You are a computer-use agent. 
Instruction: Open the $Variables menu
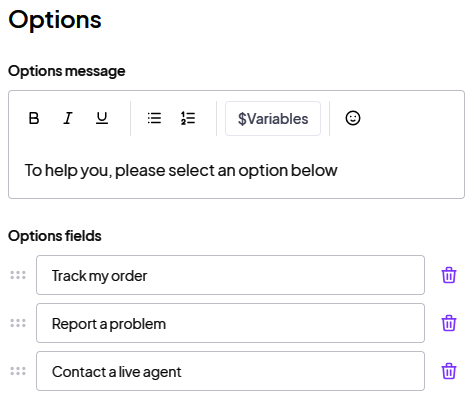tap(273, 119)
